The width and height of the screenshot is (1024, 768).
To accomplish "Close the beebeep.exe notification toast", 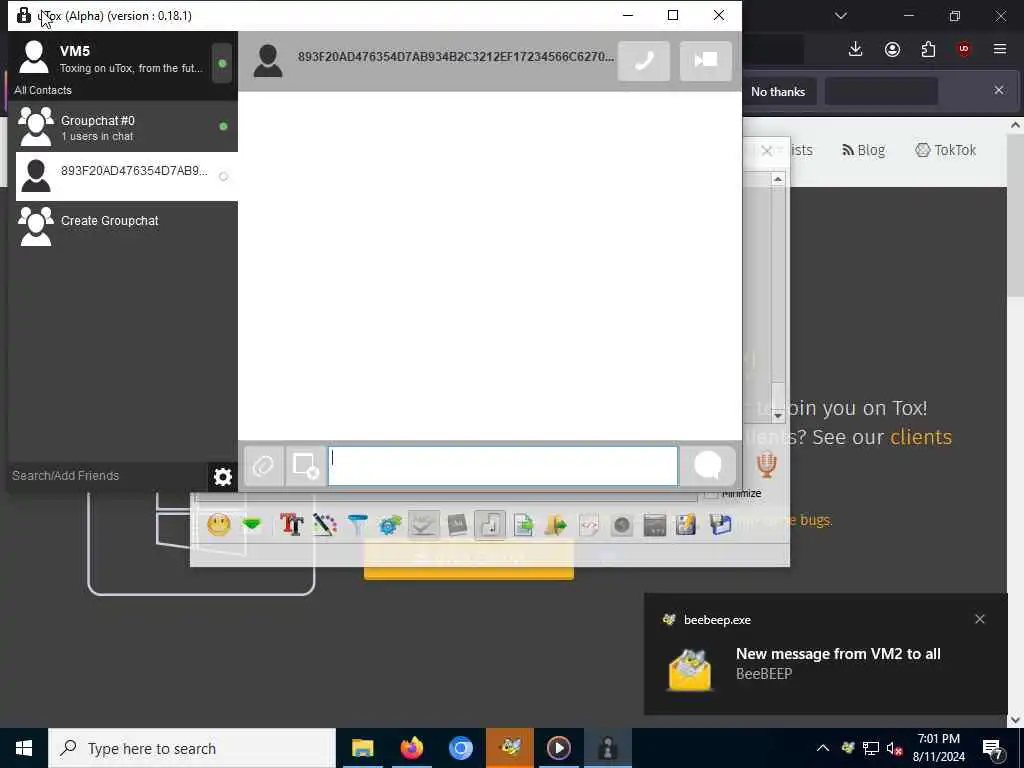I will click(980, 619).
